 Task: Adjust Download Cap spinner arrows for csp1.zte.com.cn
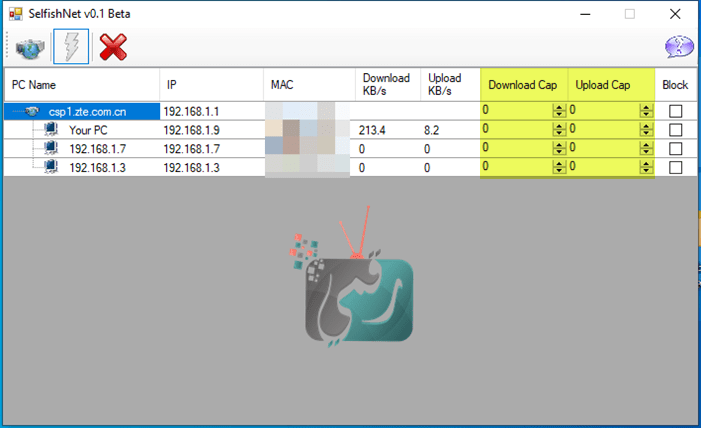pos(559,110)
